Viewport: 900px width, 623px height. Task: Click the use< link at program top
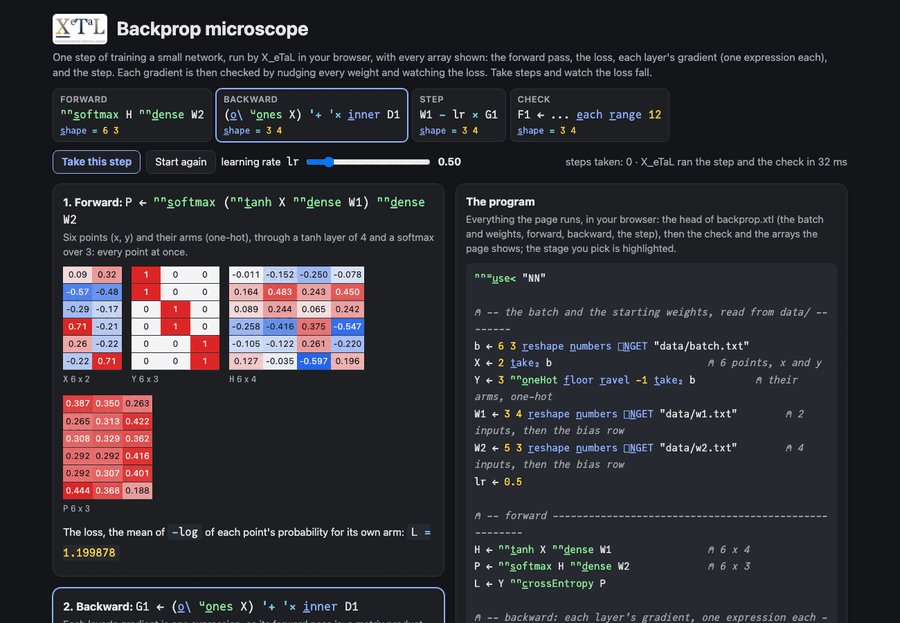click(504, 278)
